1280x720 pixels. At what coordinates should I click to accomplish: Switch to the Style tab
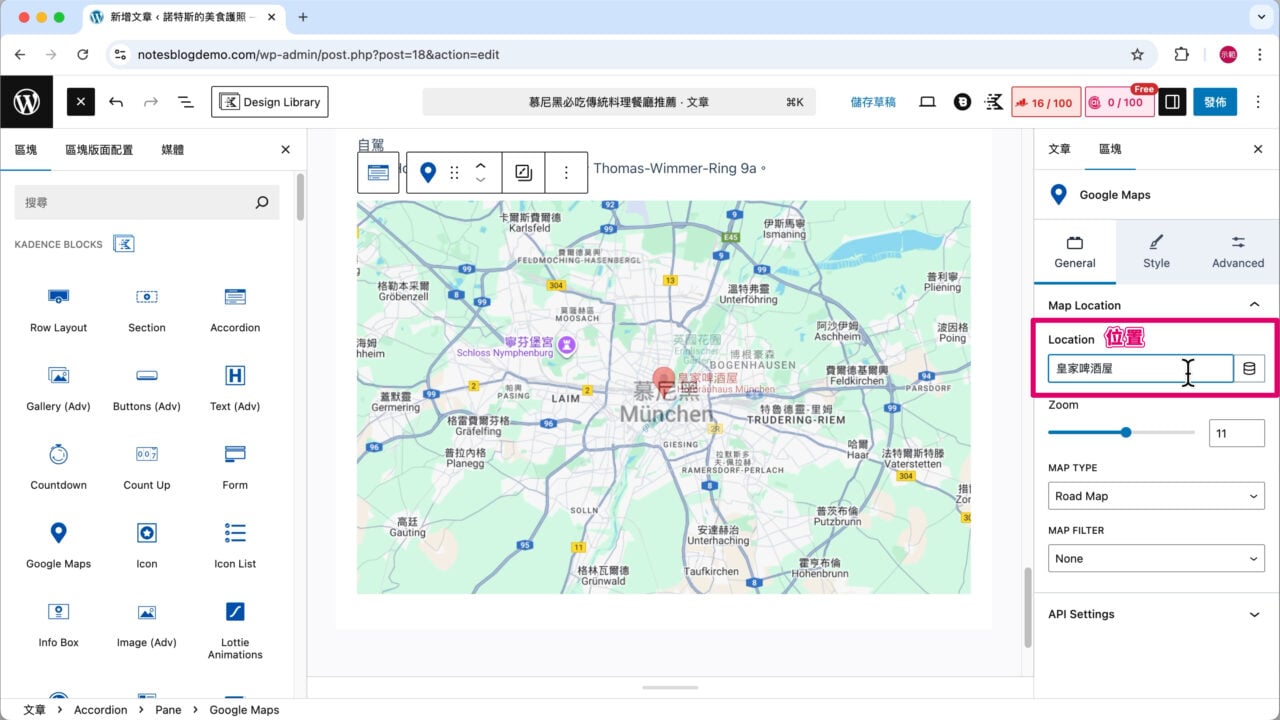[x=1155, y=252]
